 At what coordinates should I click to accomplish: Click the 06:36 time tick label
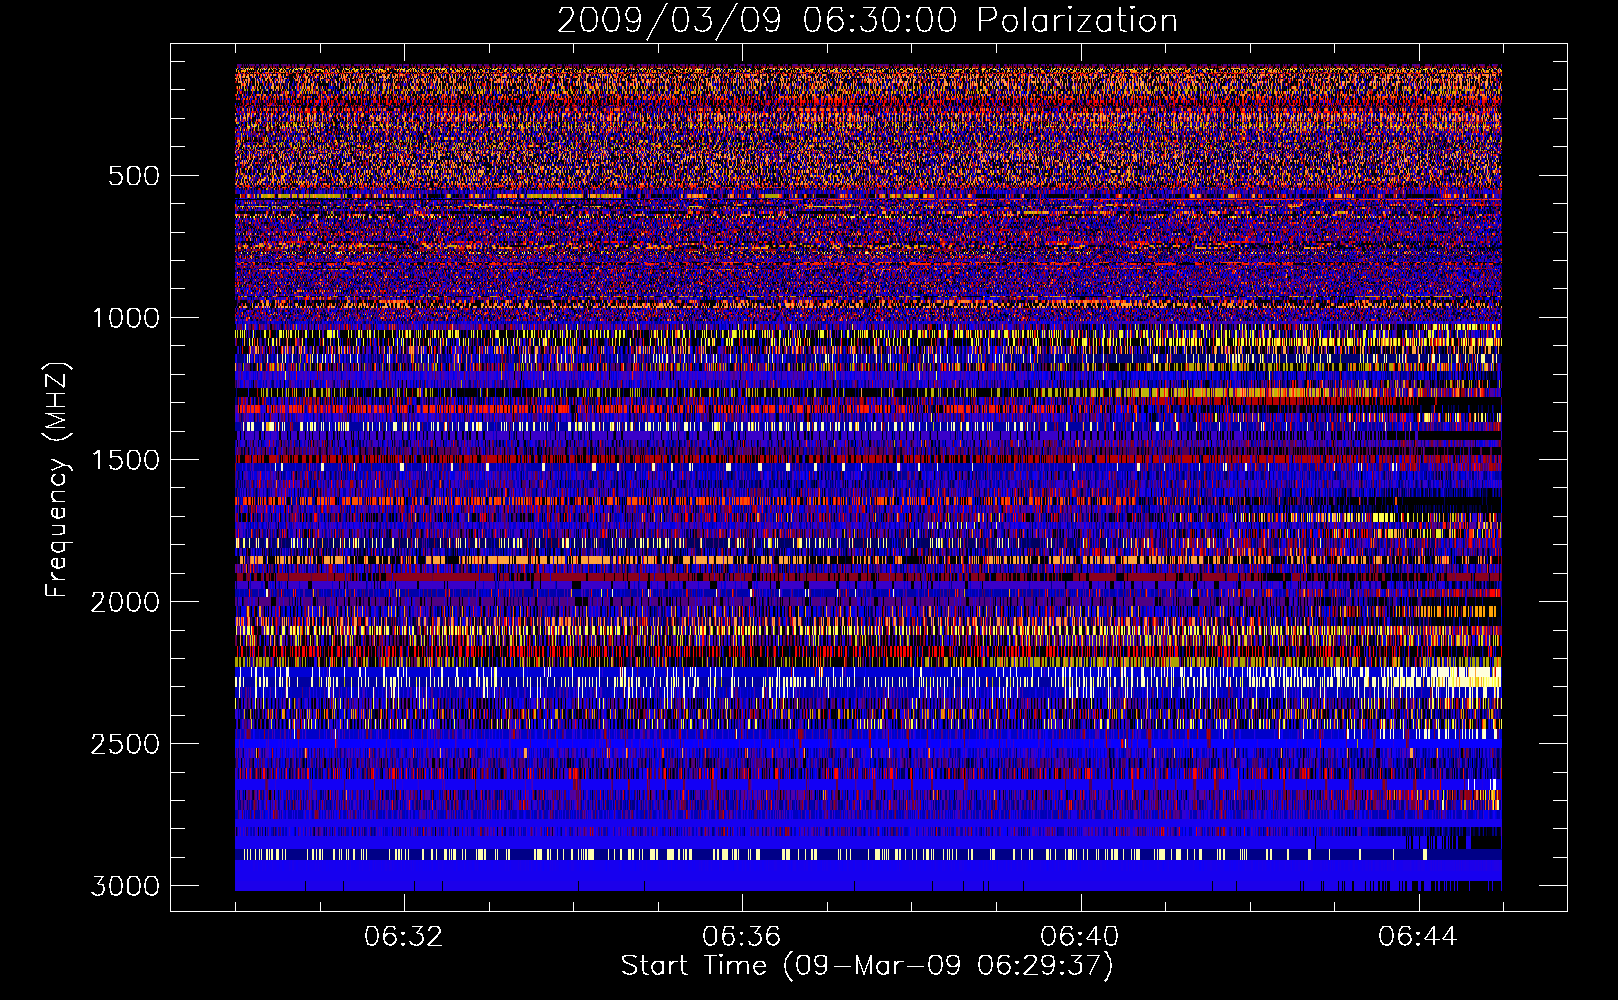click(742, 937)
